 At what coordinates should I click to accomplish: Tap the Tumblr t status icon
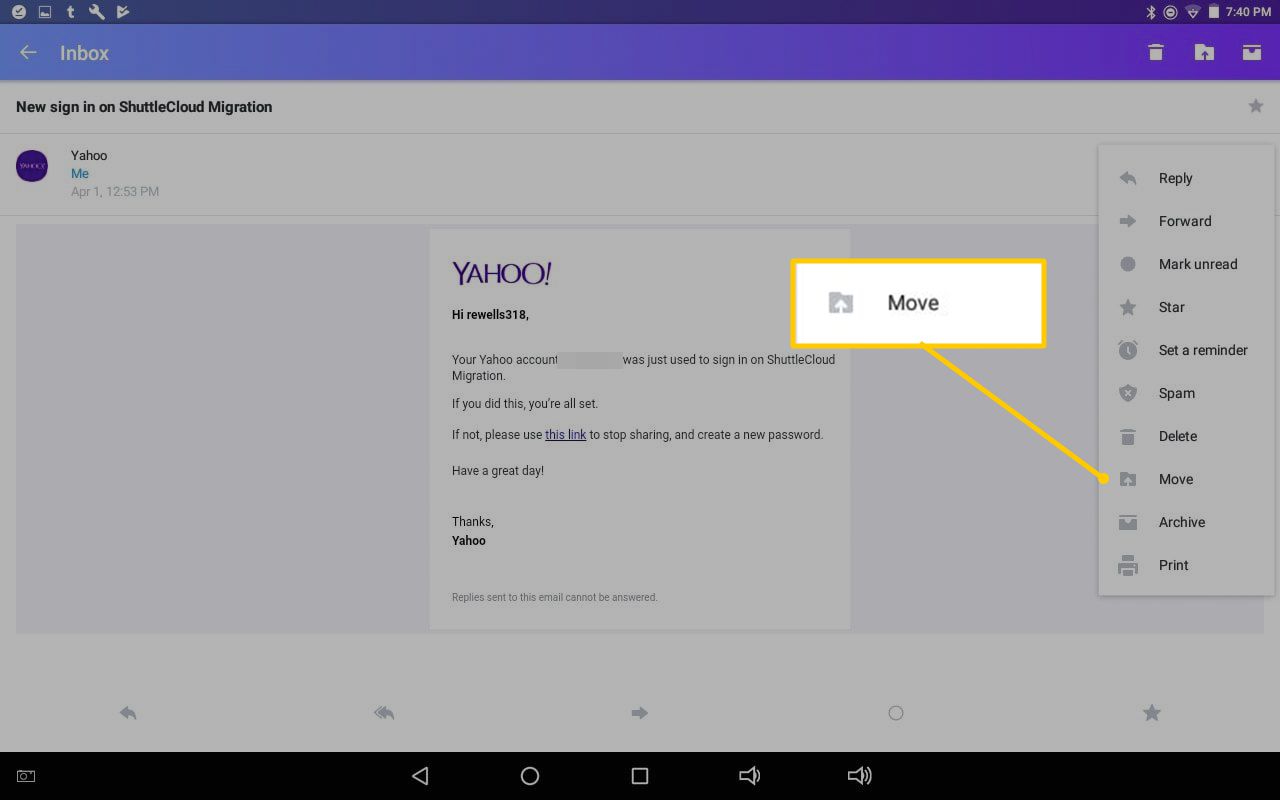[x=70, y=12]
